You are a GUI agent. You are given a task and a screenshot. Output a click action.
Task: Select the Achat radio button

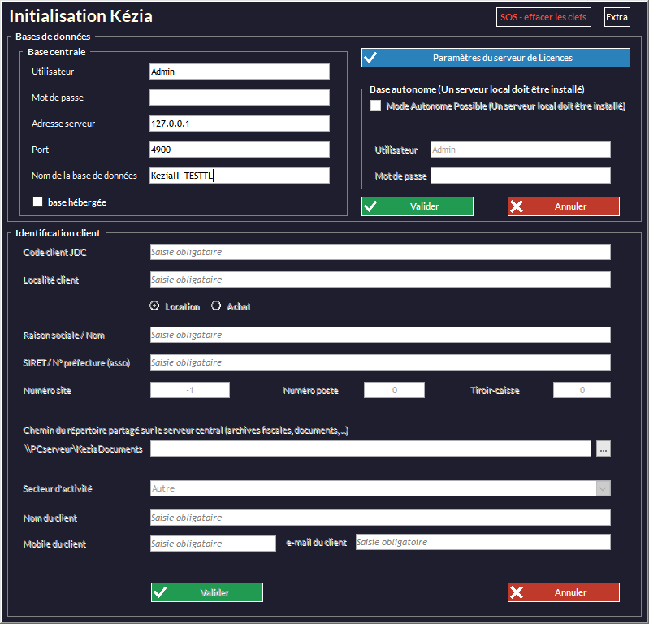click(216, 306)
